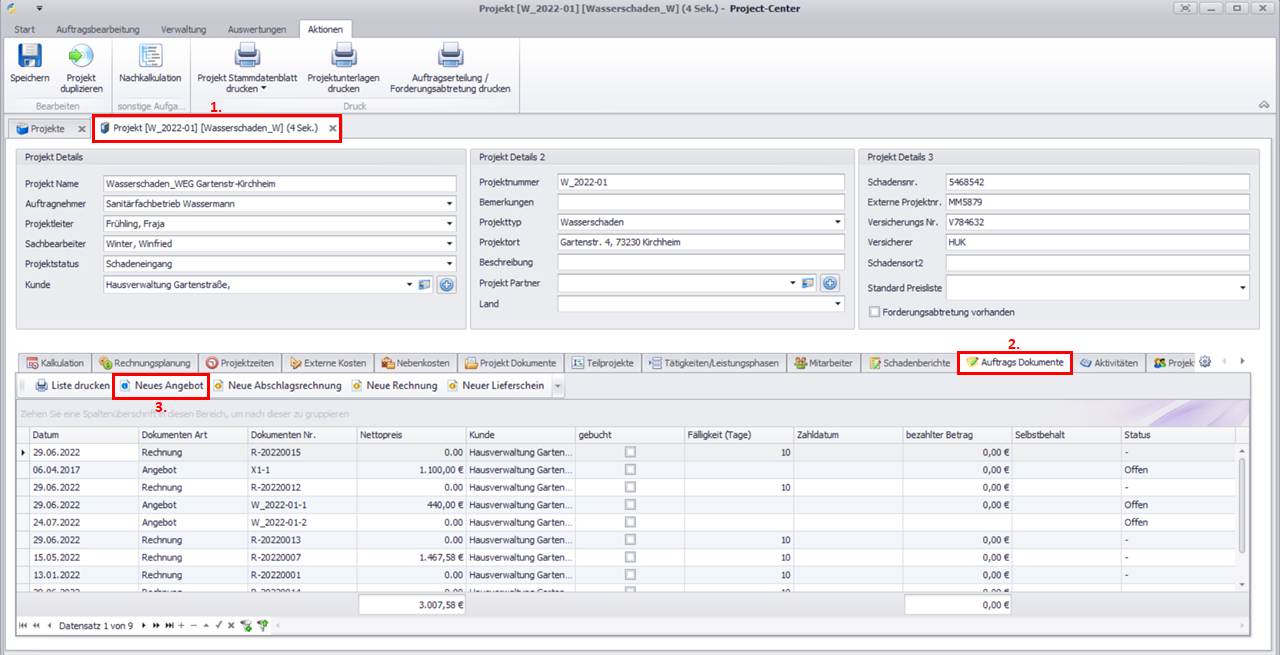This screenshot has height=655, width=1280.
Task: Enable Forderungsabtretung vorhanden checkbox
Action: click(875, 312)
